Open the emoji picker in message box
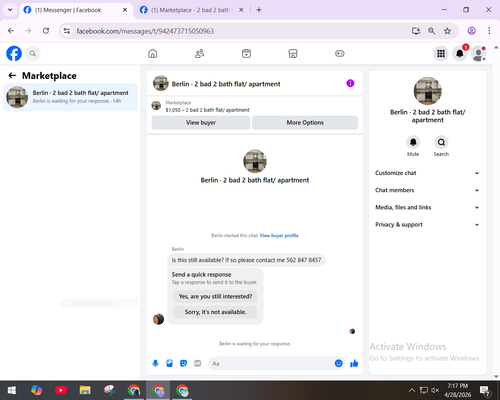The image size is (500, 400). (x=338, y=363)
